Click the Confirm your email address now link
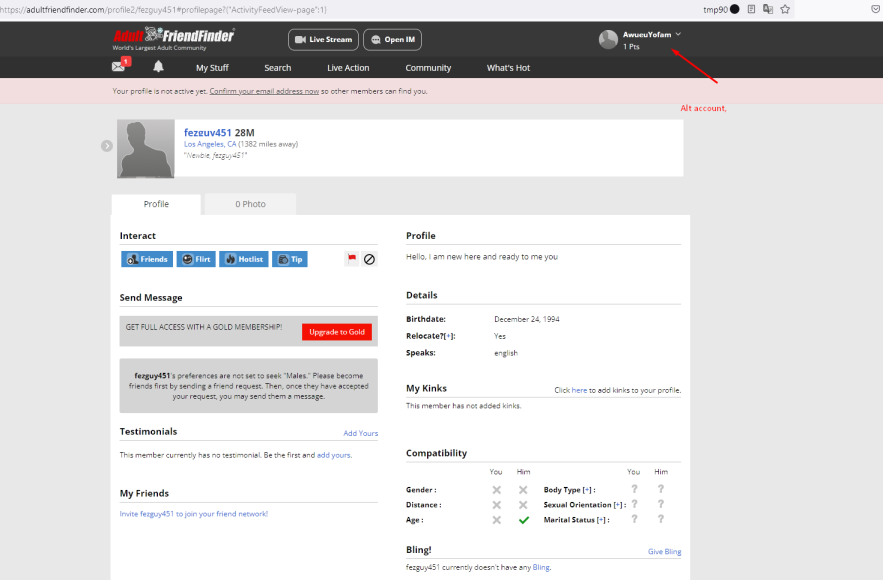The width and height of the screenshot is (883, 580). (x=264, y=91)
